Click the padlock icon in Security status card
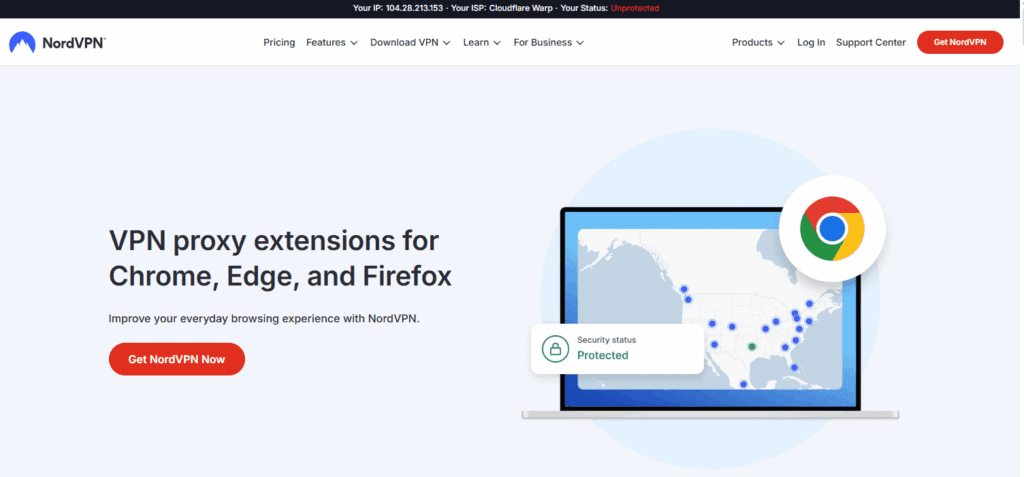This screenshot has width=1024, height=477. point(553,348)
